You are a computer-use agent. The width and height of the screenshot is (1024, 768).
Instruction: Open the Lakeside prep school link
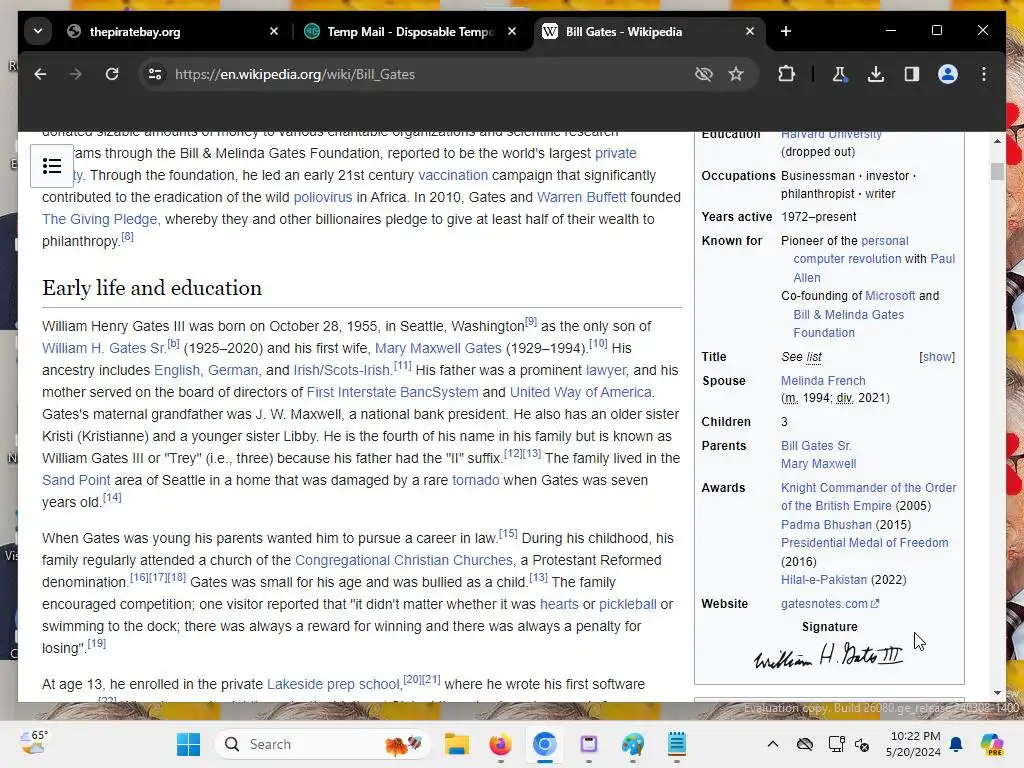click(x=333, y=684)
